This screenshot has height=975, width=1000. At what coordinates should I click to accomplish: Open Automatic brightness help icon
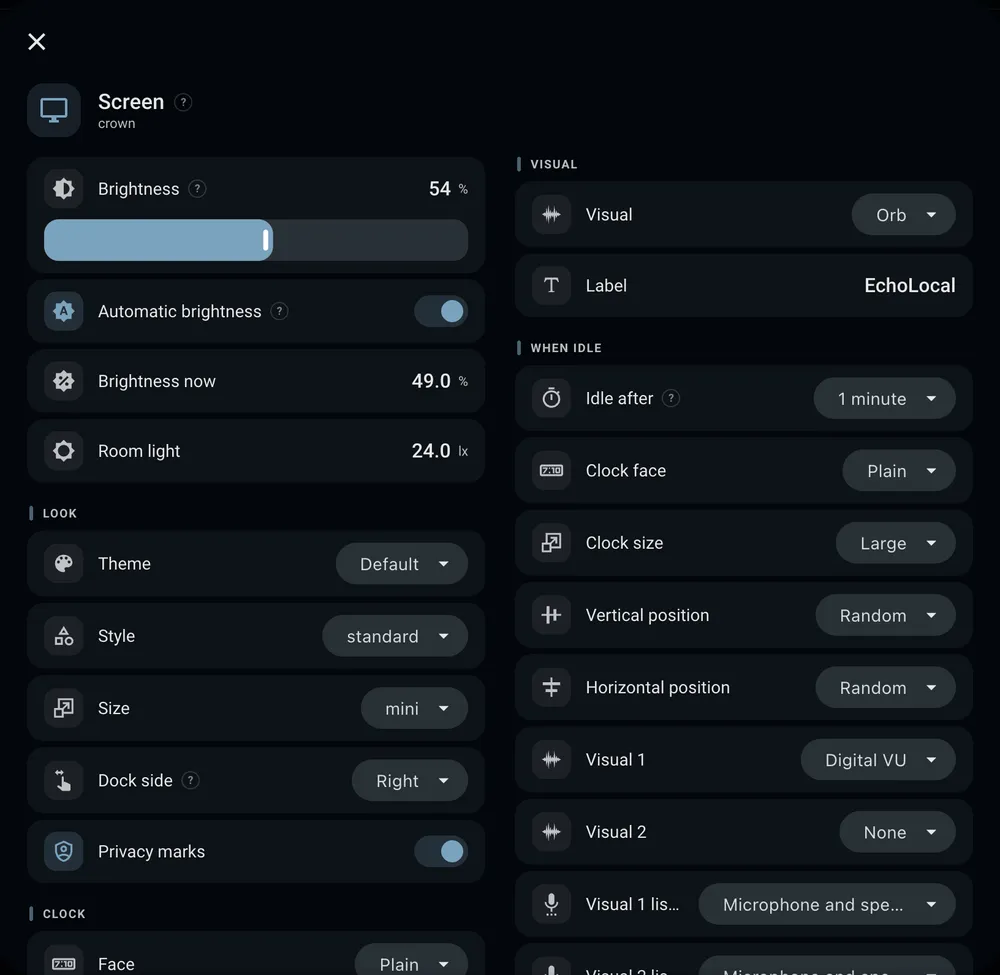(279, 311)
